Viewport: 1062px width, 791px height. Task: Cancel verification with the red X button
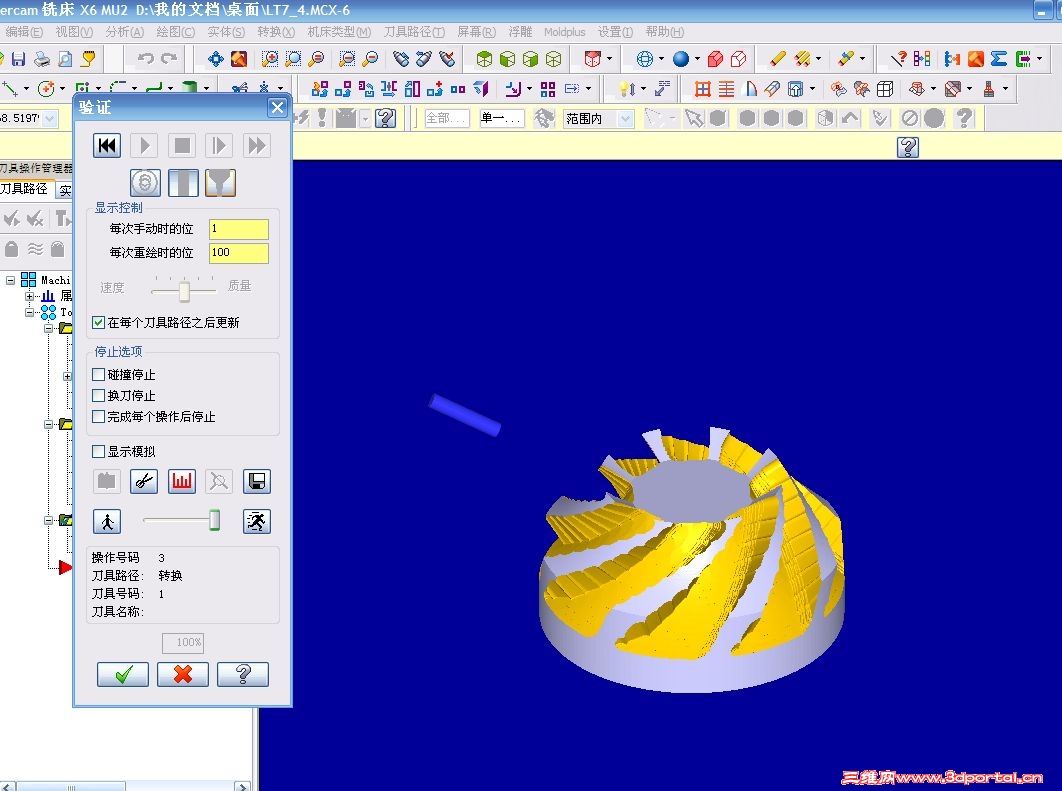click(x=183, y=674)
